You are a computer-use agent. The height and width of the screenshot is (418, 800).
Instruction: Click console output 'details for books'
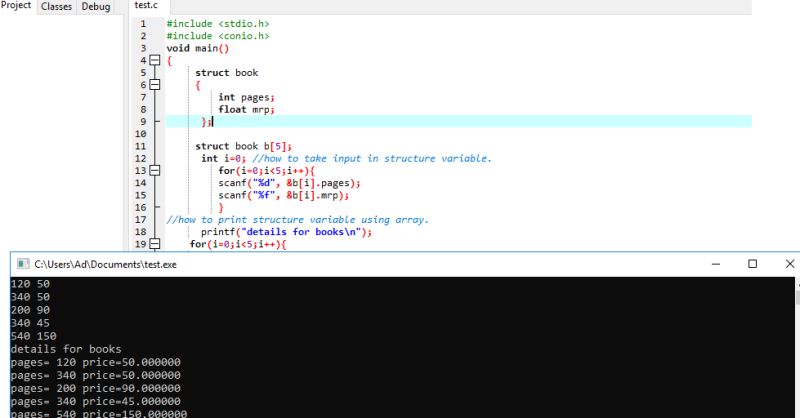tap(66, 349)
